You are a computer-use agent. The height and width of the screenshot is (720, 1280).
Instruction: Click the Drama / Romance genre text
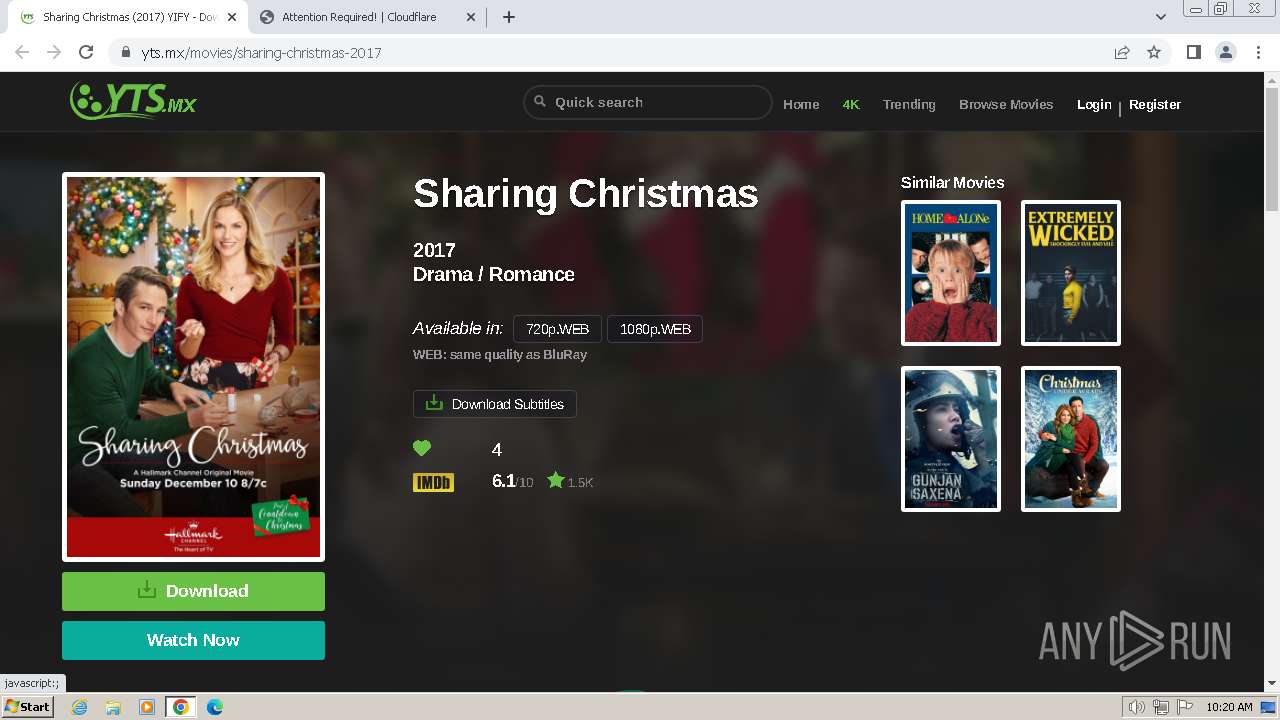tap(494, 274)
